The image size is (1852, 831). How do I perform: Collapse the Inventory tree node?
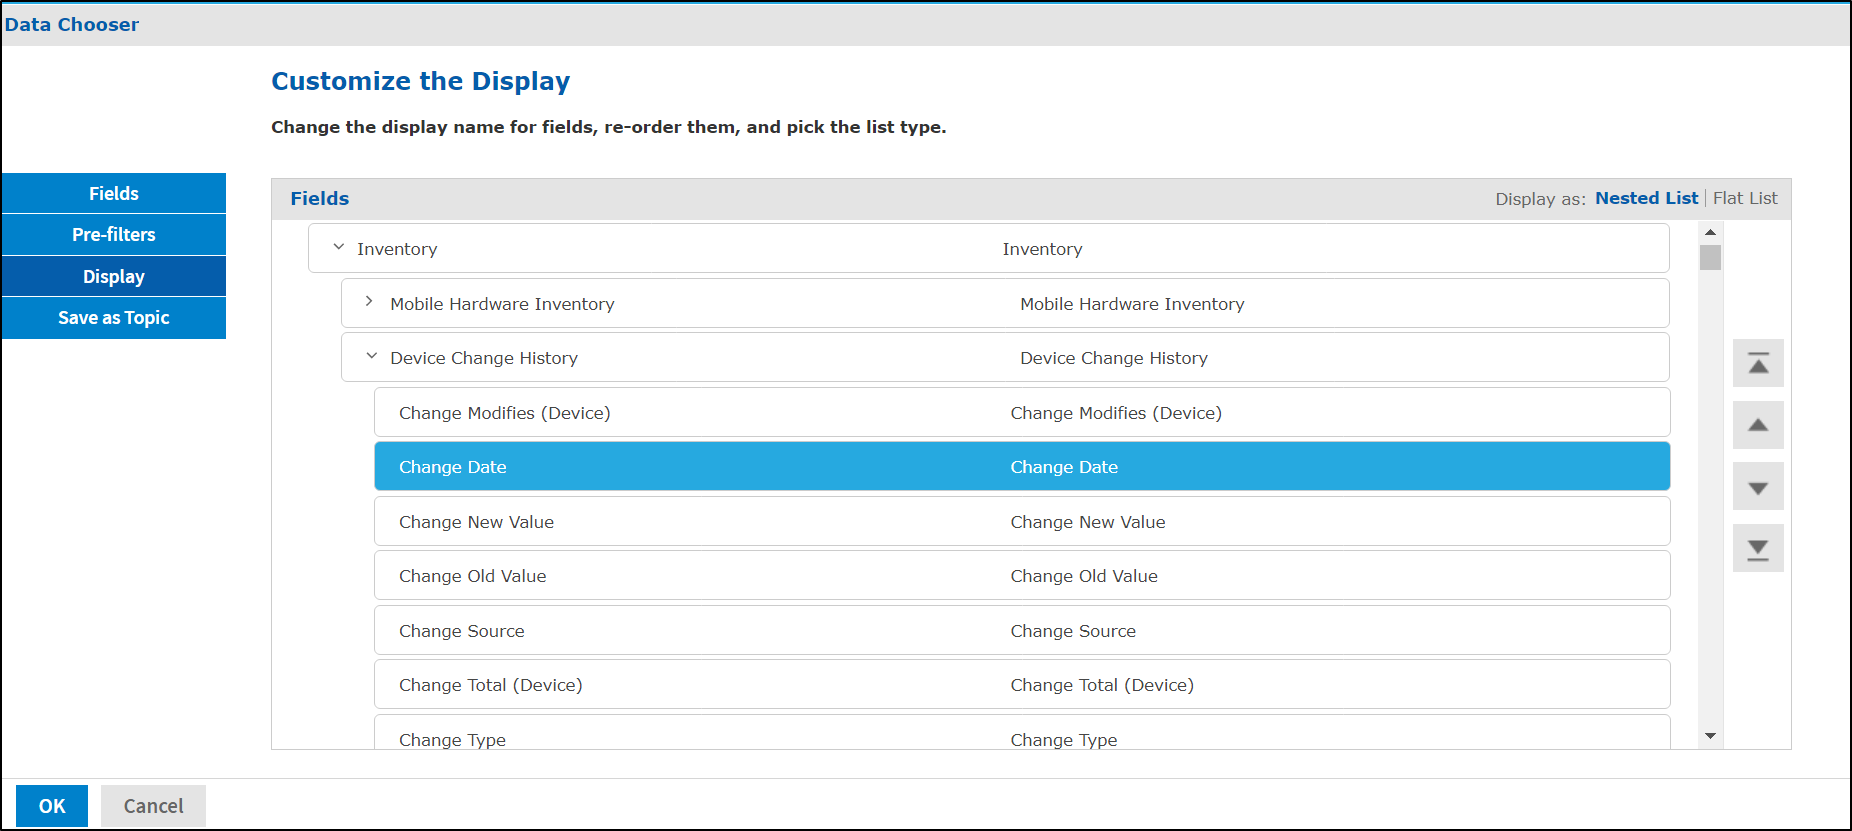click(339, 247)
